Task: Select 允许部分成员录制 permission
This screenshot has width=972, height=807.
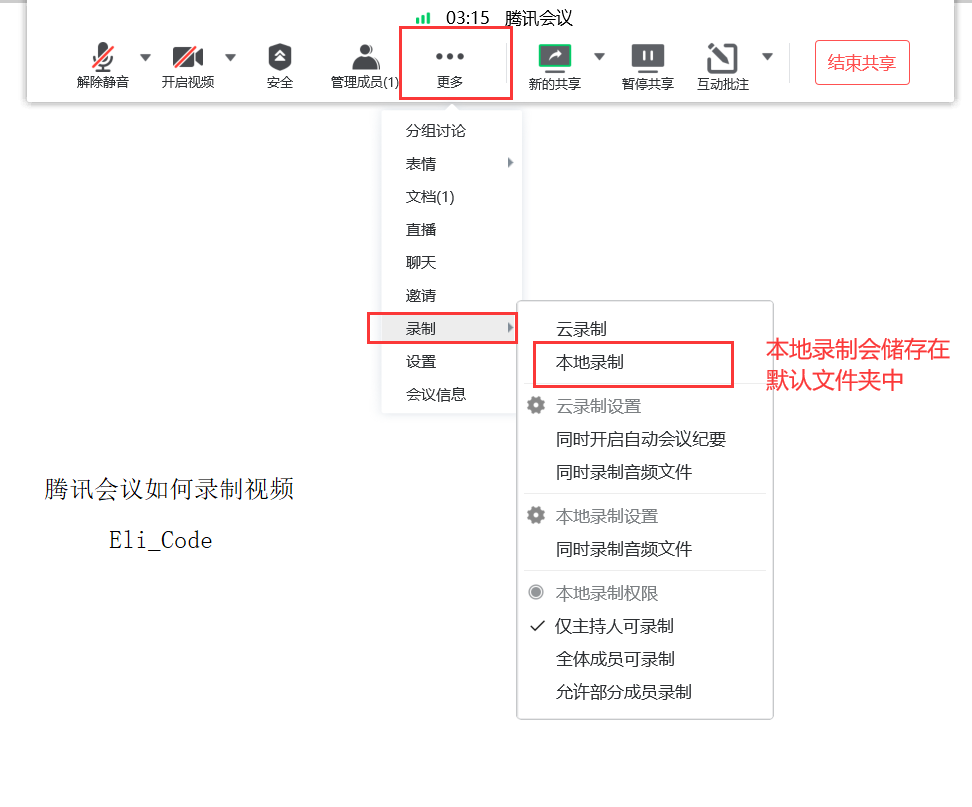Action: click(645, 692)
